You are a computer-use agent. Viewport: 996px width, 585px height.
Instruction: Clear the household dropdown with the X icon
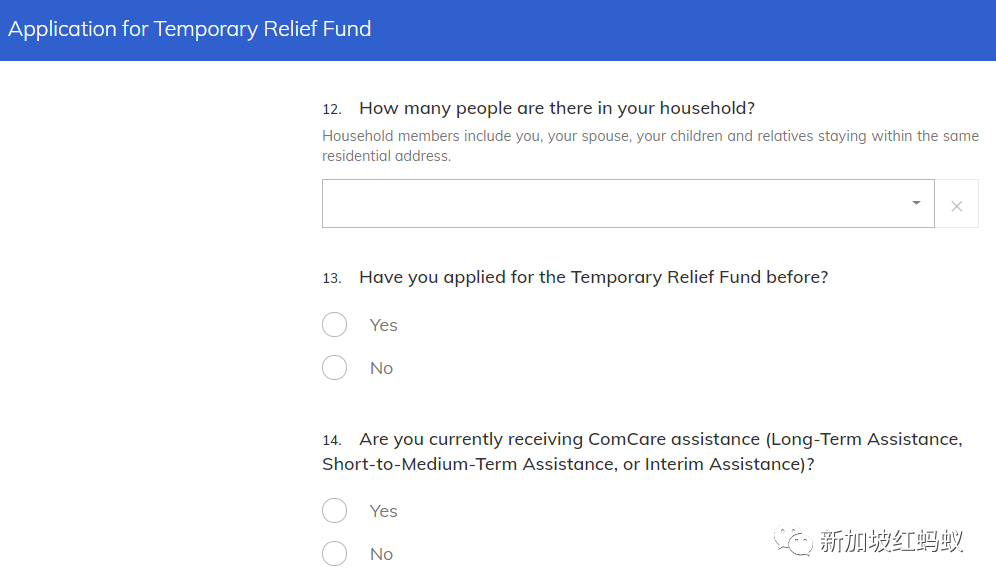coord(956,205)
